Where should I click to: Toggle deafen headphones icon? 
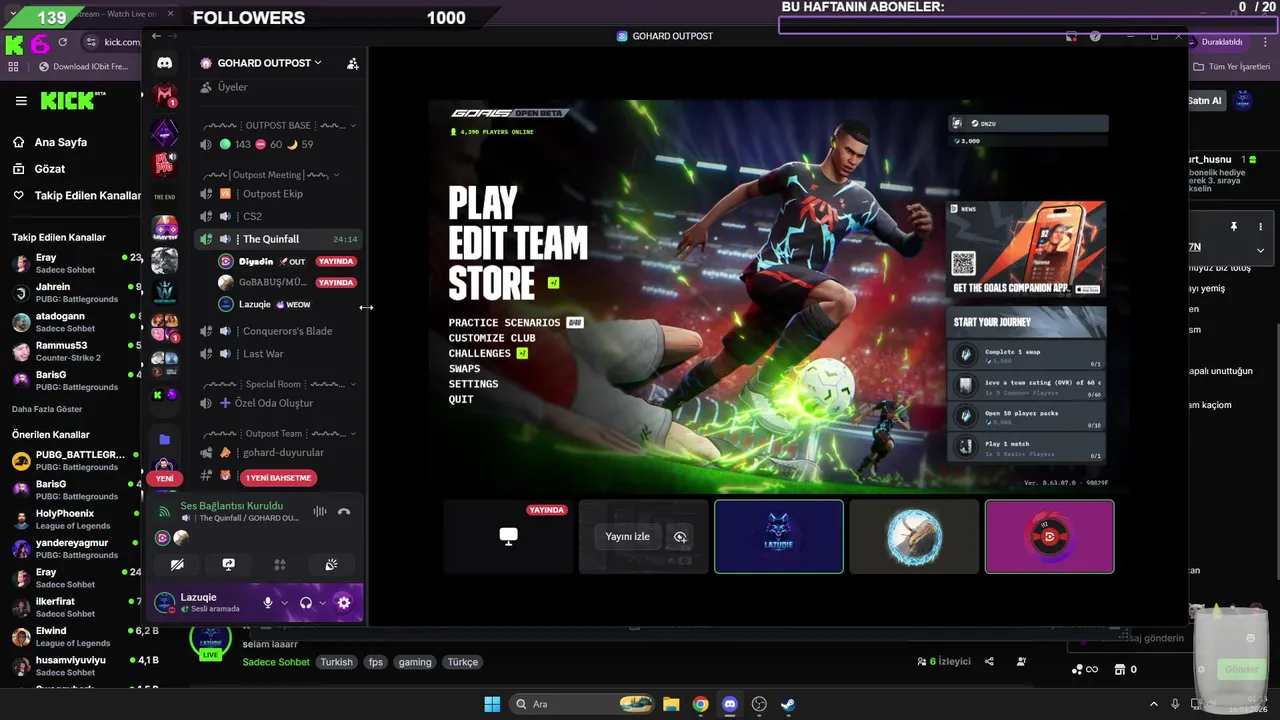click(306, 603)
